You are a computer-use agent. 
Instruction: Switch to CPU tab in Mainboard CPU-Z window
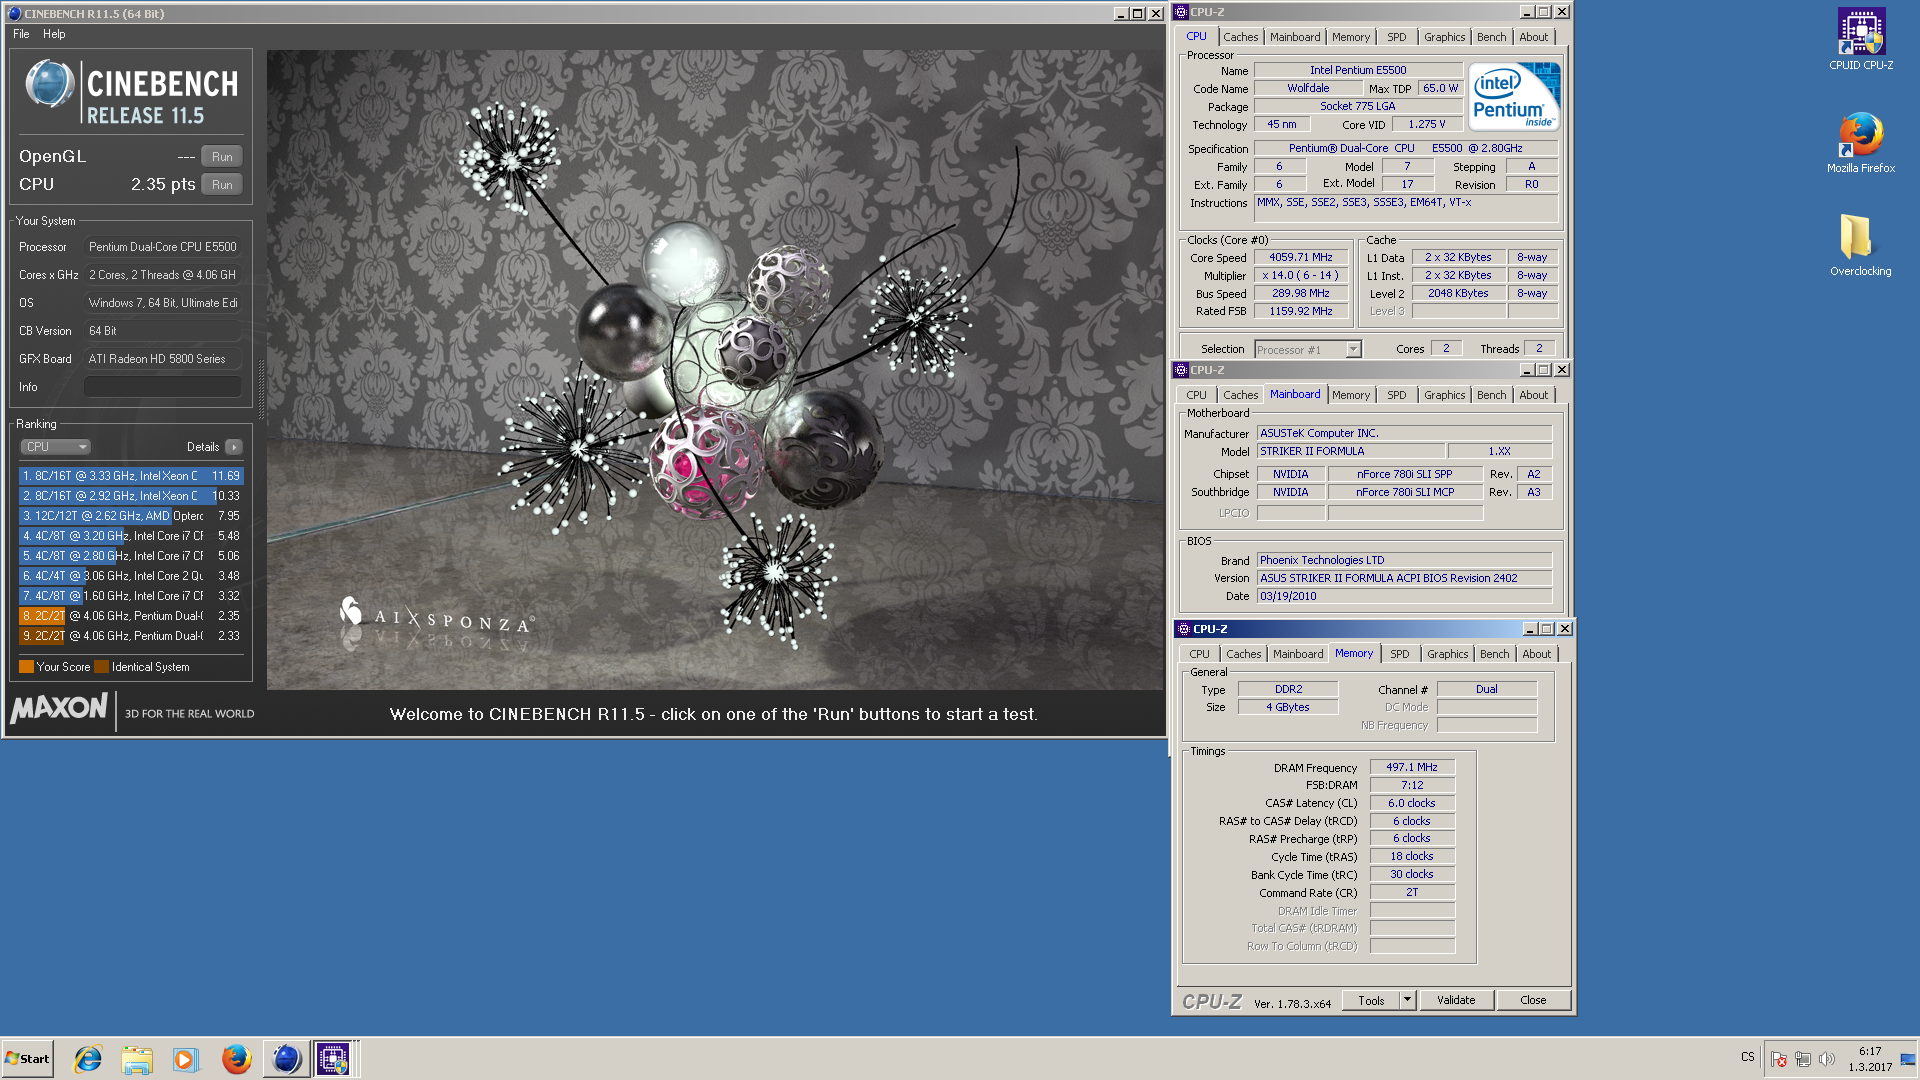click(x=1196, y=395)
